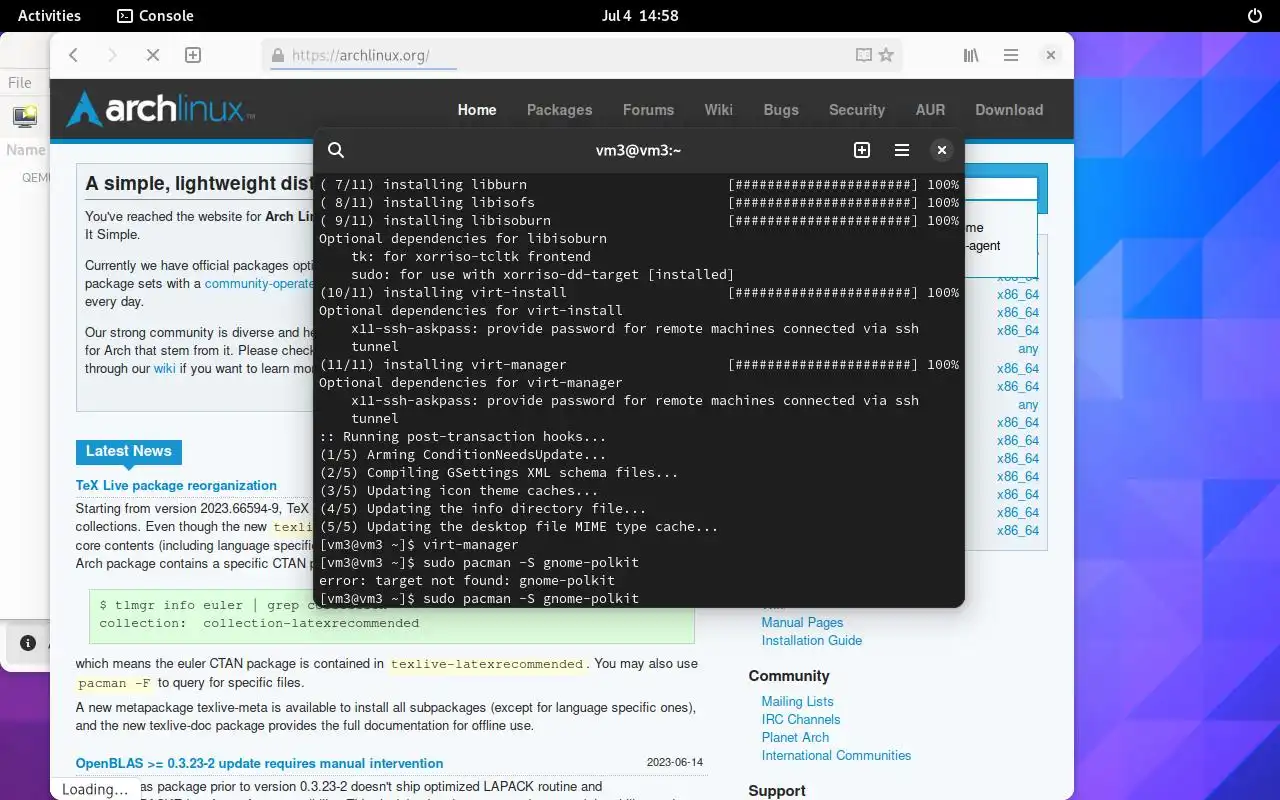Viewport: 1280px width, 800px height.
Task: Open the browser library icon
Action: tap(971, 56)
